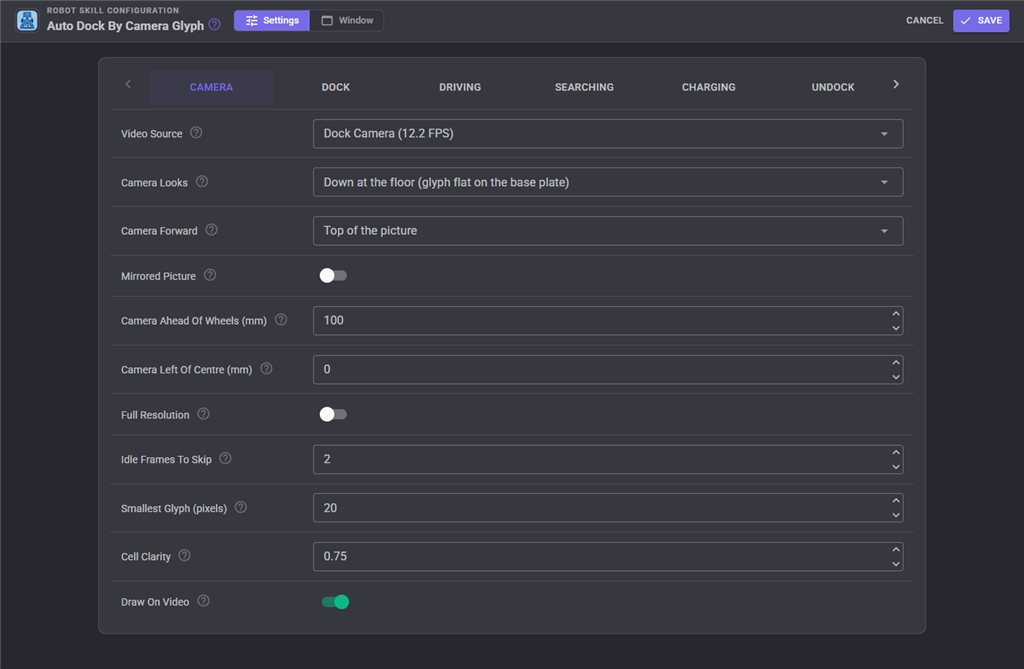This screenshot has height=669, width=1024.
Task: Decrease Smallest Glyph pixels value
Action: pos(896,515)
